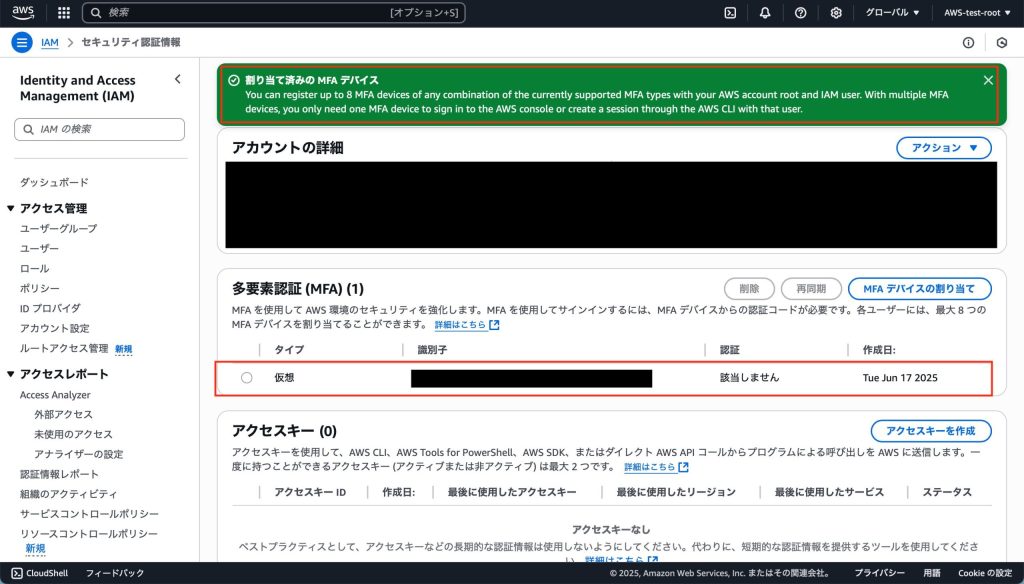Click the MFA デバイスの割り当て button
This screenshot has height=584, width=1024.
pos(920,289)
